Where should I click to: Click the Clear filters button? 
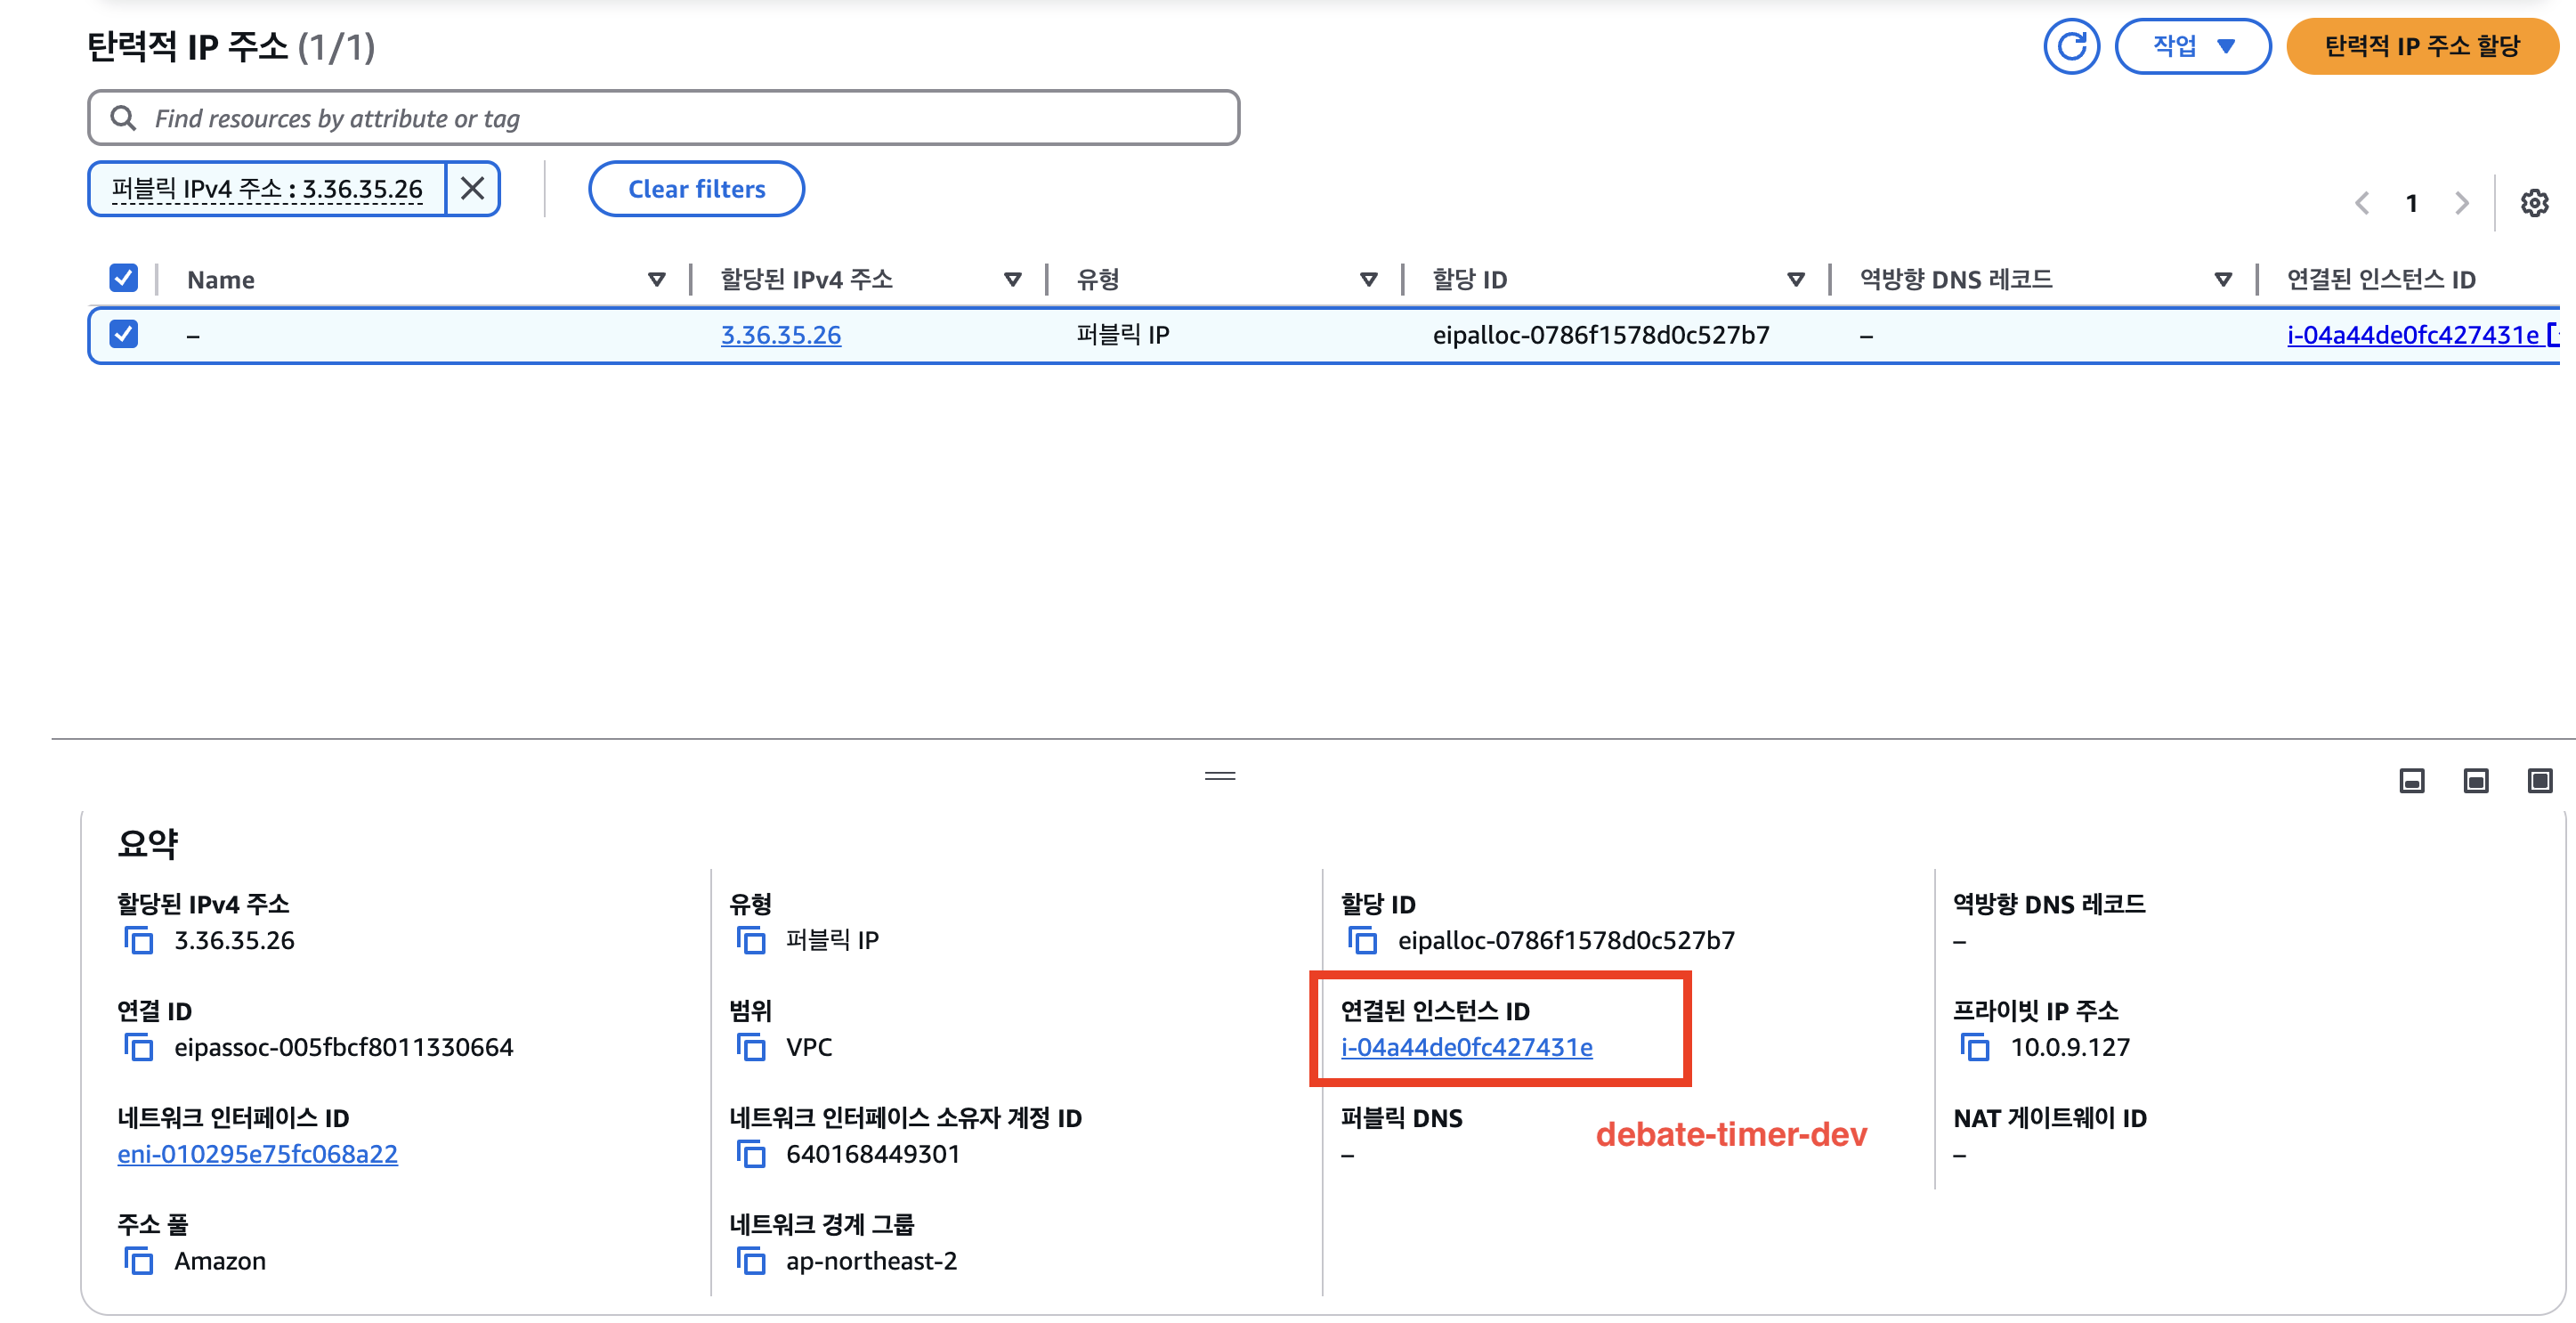click(x=696, y=188)
